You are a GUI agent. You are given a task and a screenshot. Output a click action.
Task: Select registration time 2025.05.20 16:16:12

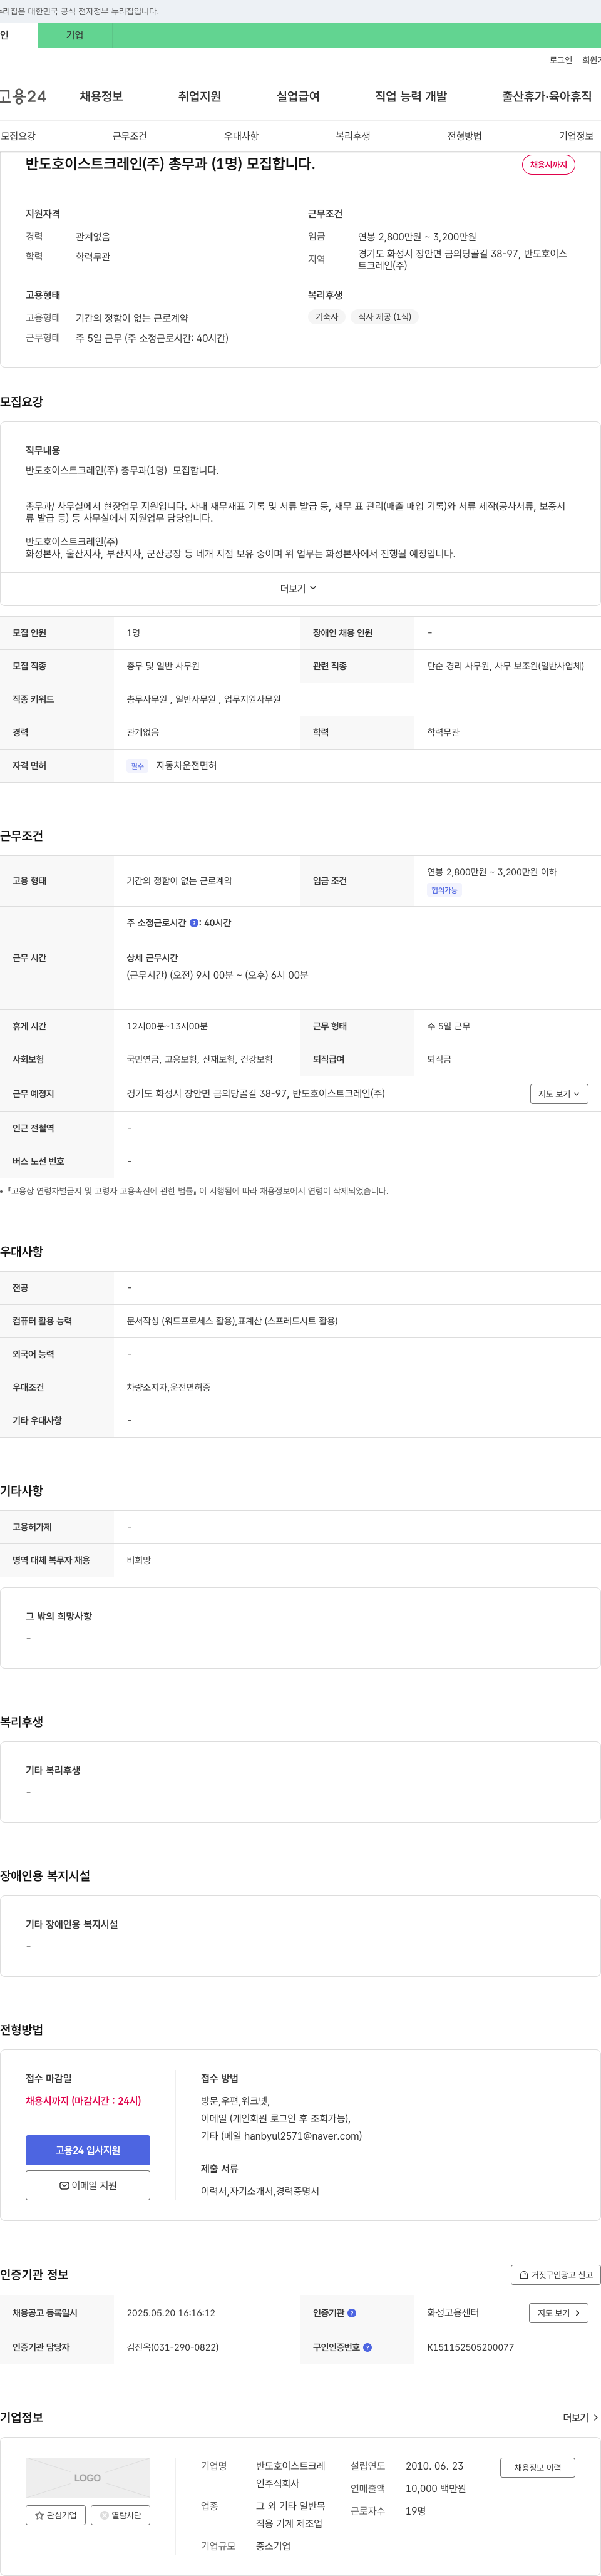[171, 2313]
